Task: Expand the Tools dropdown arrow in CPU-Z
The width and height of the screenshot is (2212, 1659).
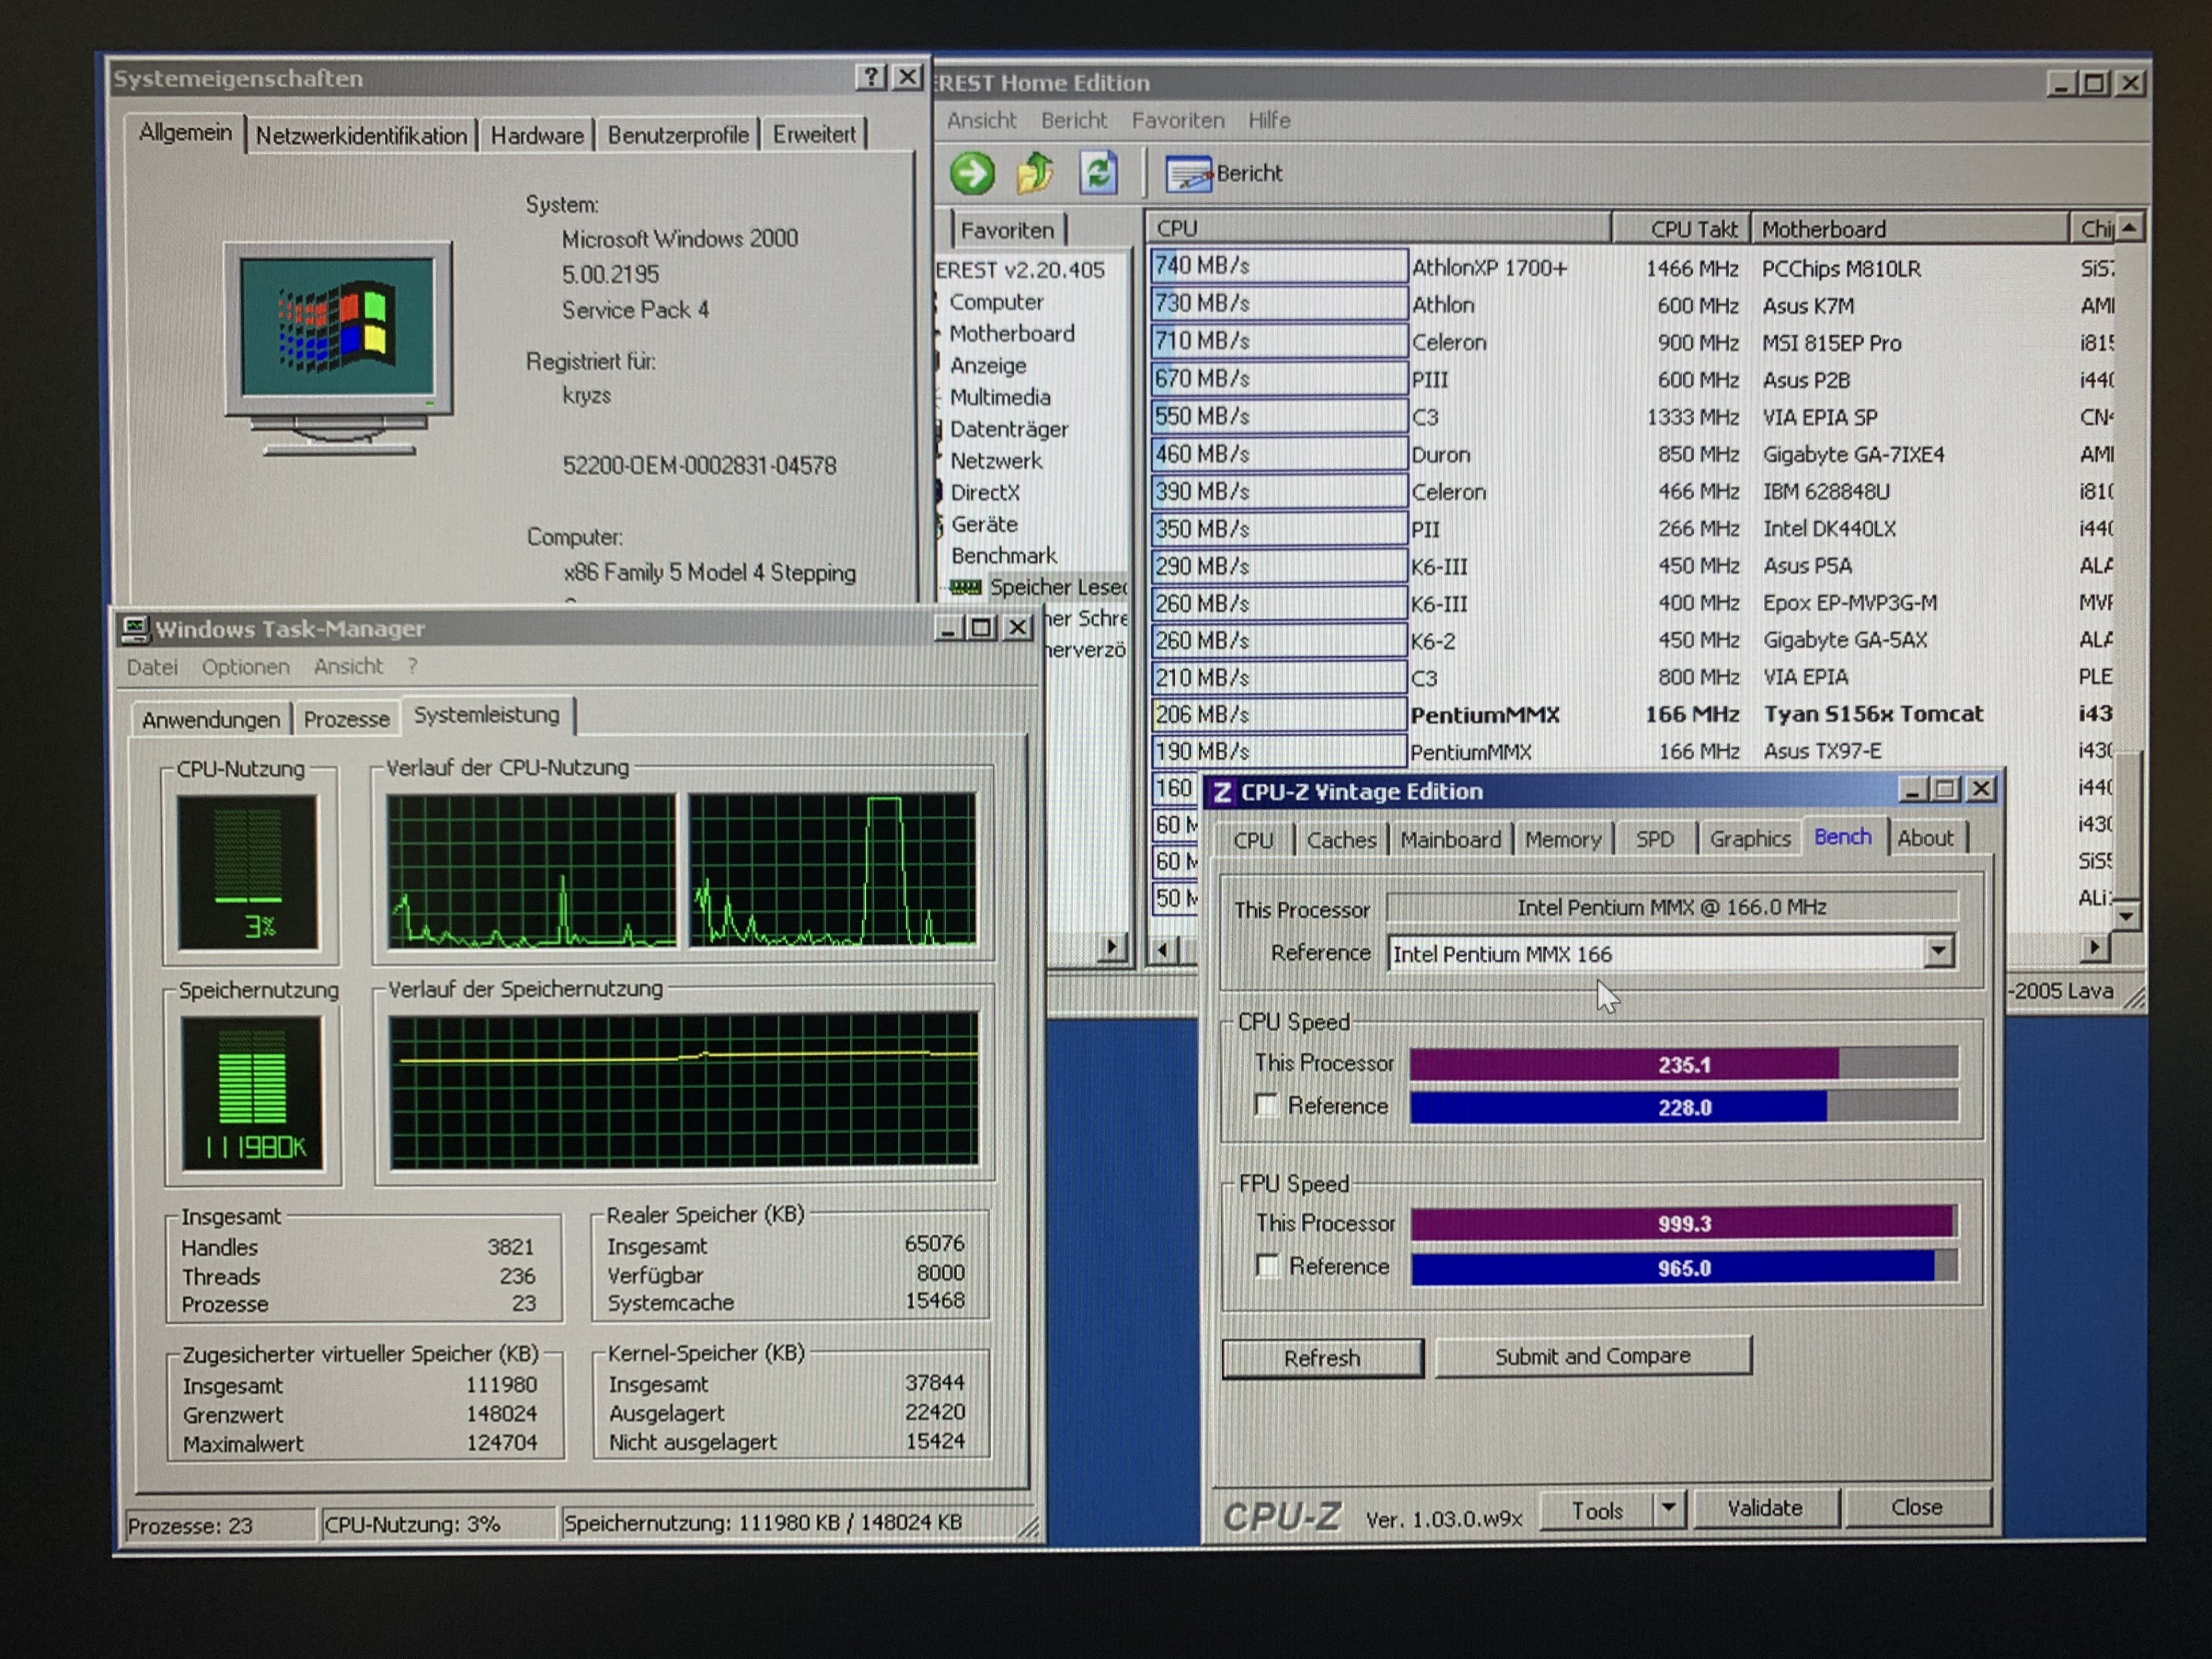Action: [x=1668, y=1508]
